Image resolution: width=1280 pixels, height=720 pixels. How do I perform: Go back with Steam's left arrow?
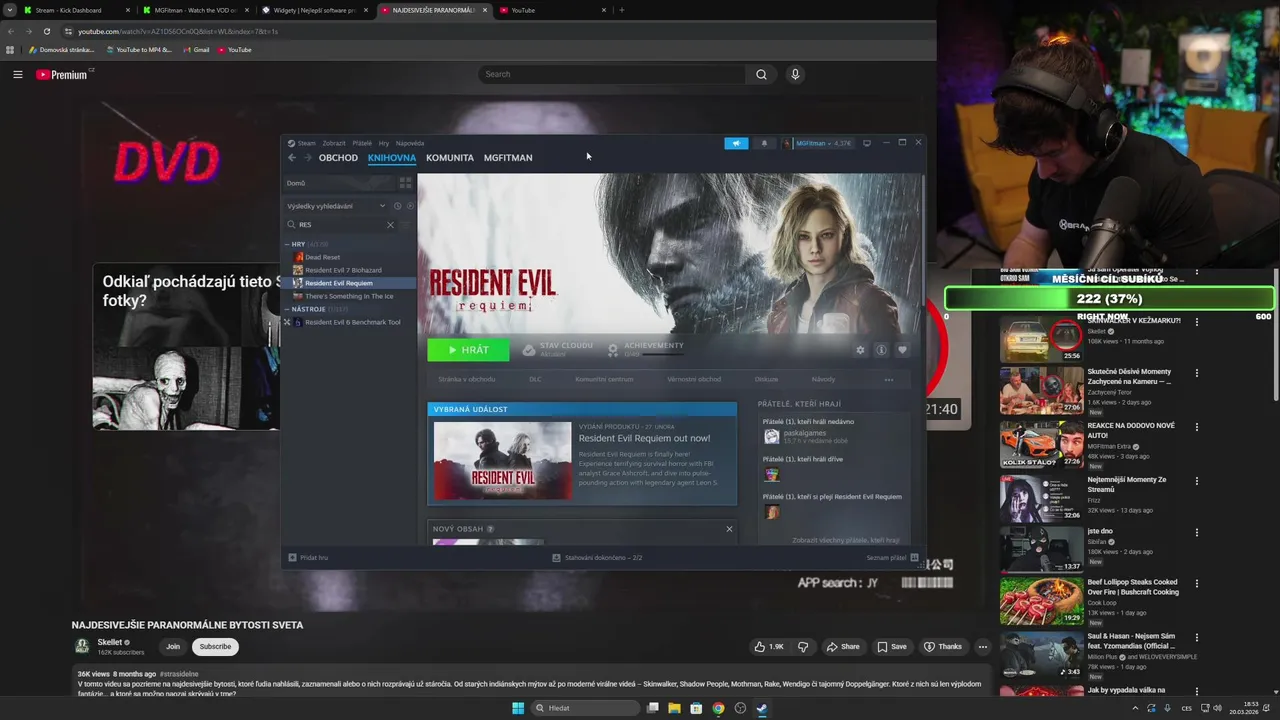pos(292,158)
